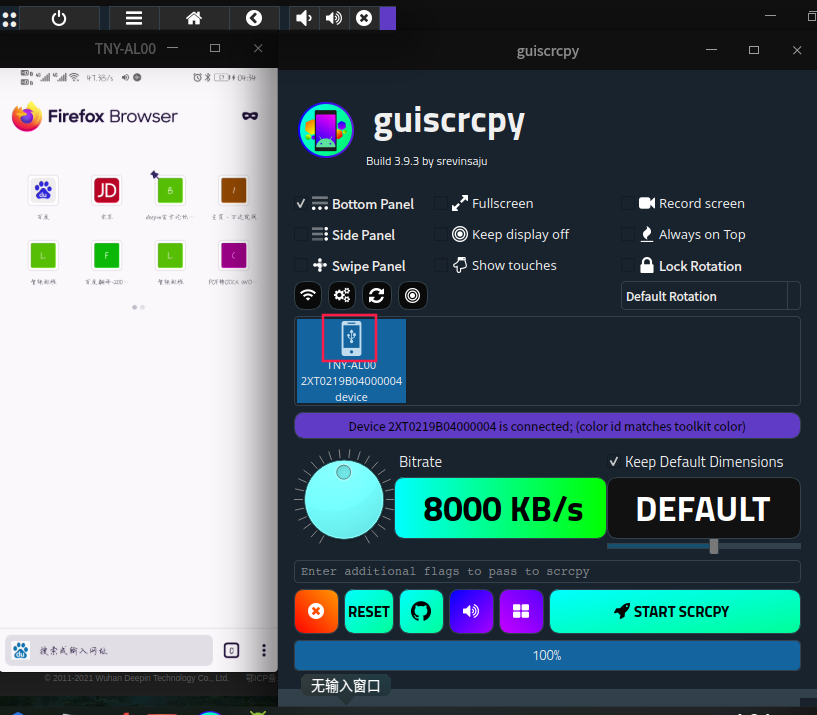Open the settings gears button

coord(342,295)
